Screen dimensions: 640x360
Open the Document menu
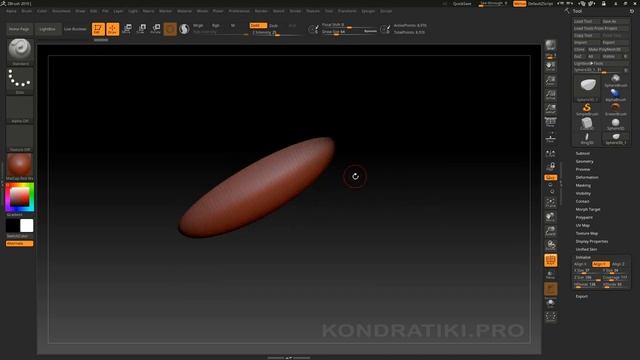click(x=61, y=11)
